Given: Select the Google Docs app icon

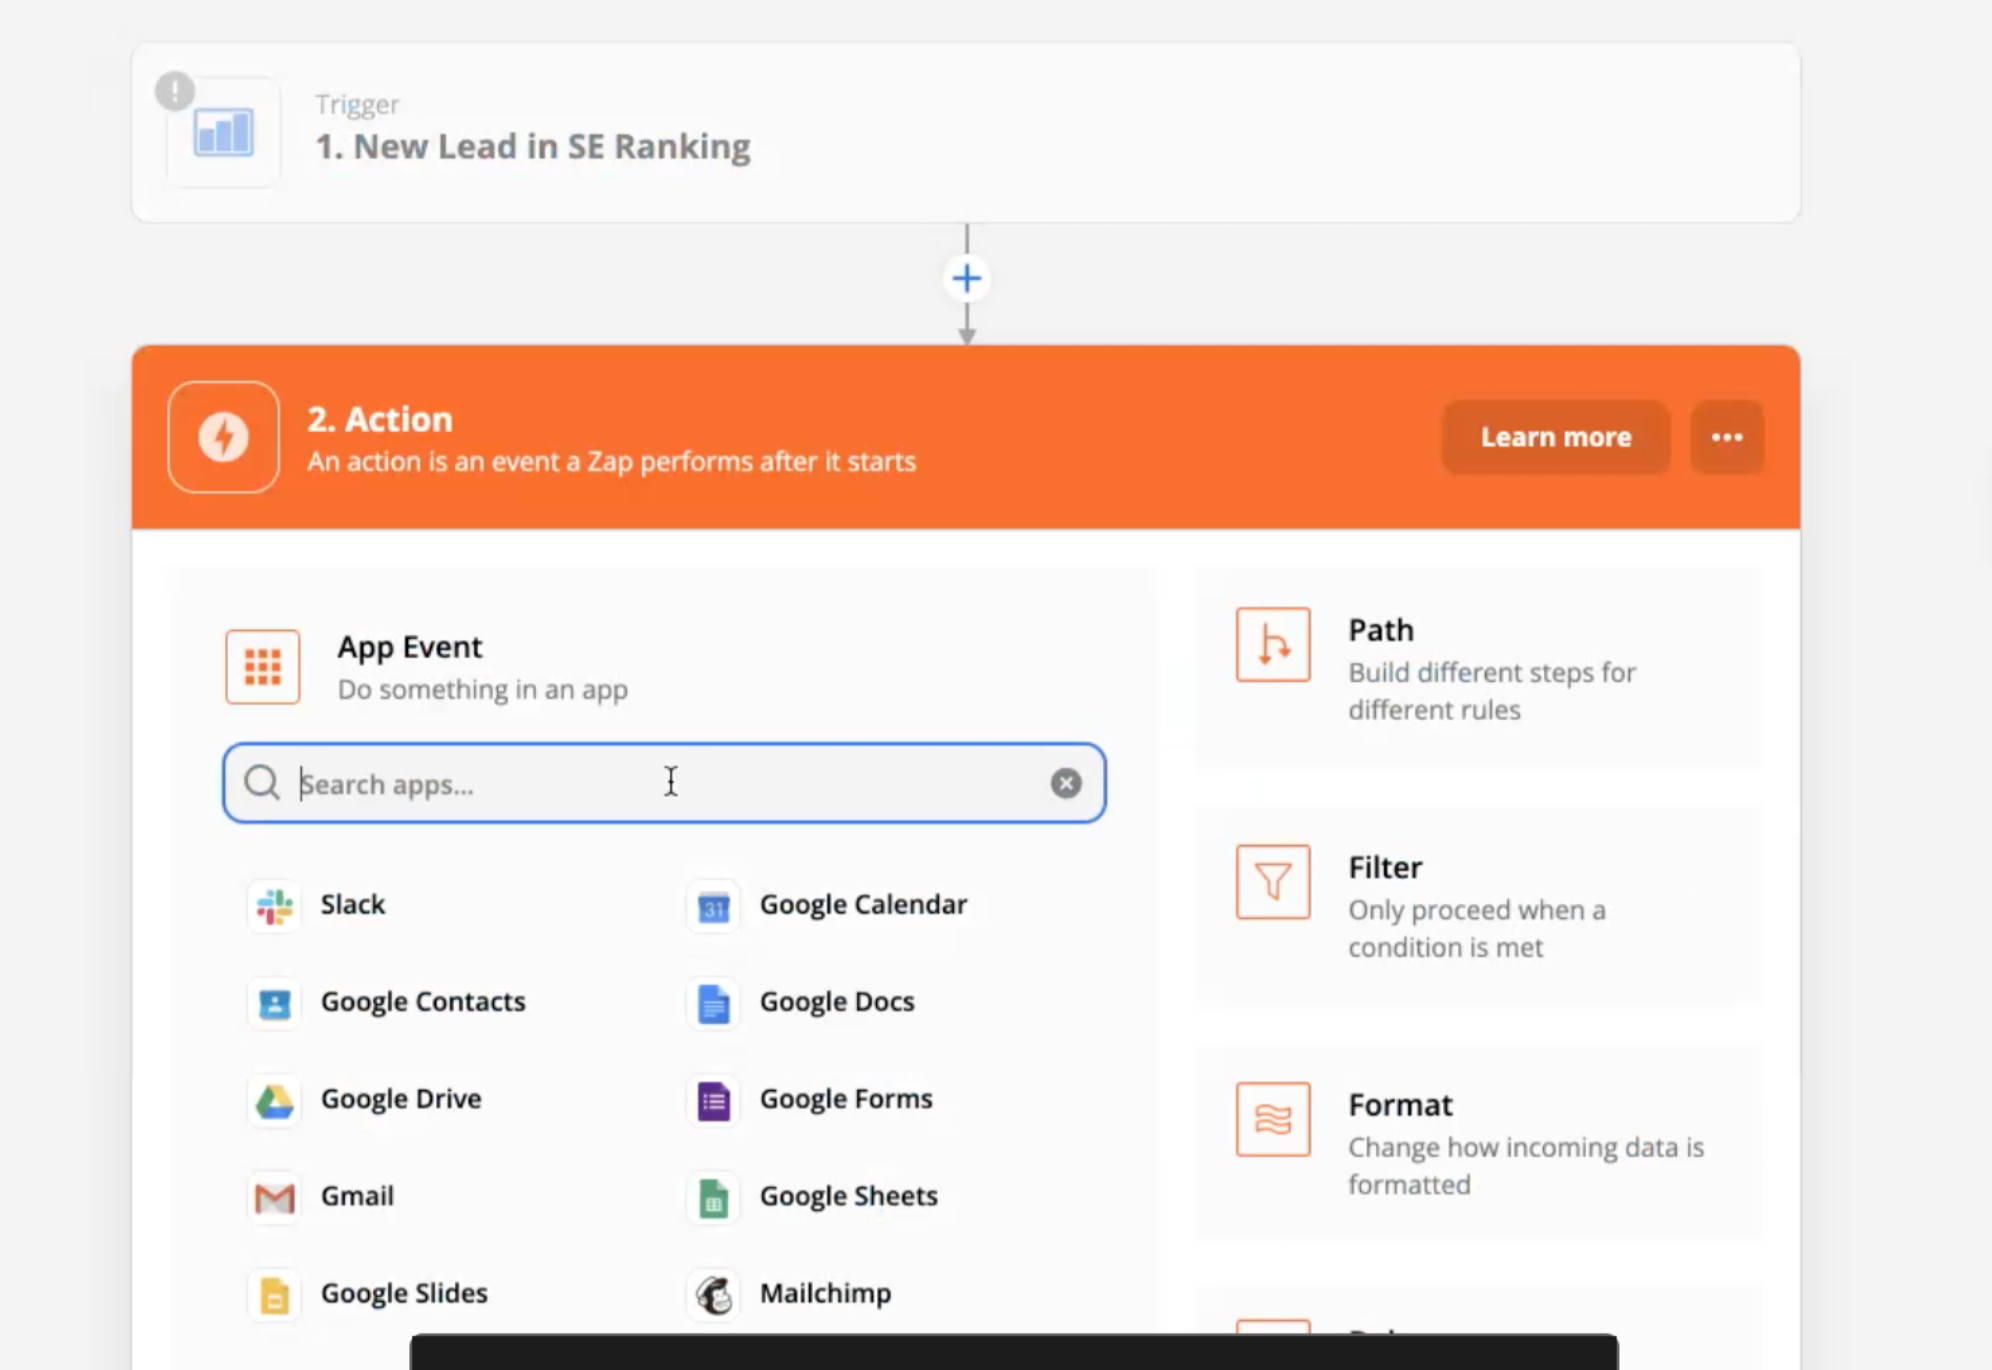Looking at the screenshot, I should [713, 1003].
